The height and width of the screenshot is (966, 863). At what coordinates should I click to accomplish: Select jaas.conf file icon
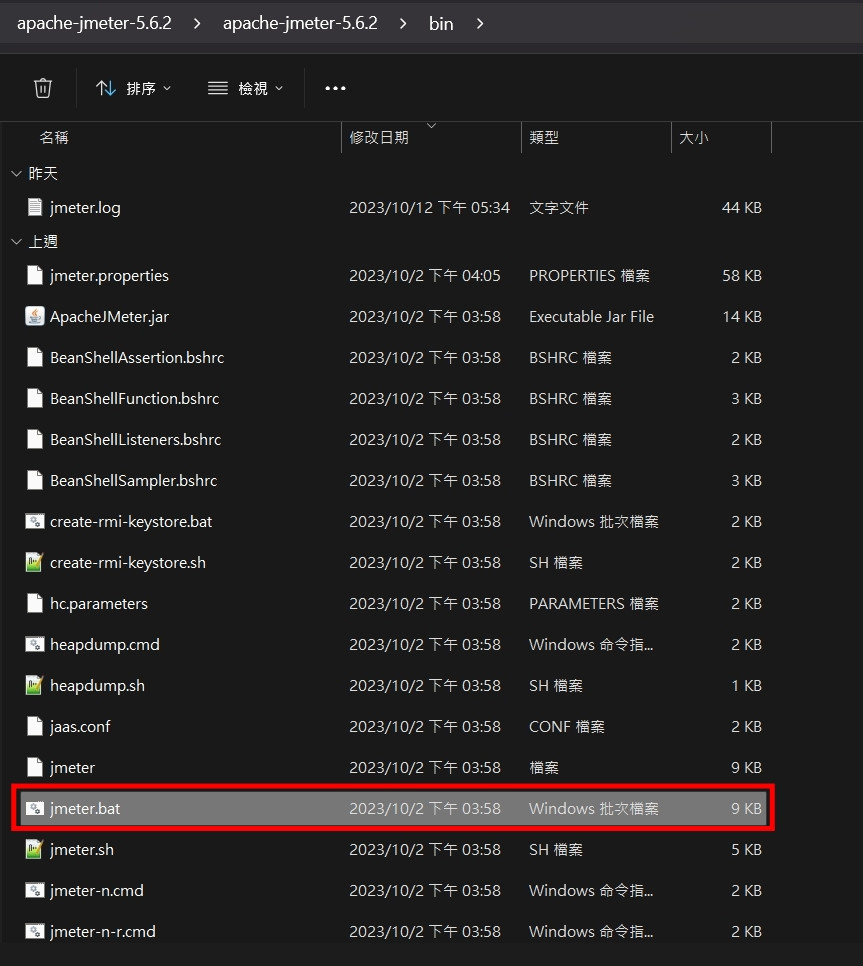coord(35,726)
